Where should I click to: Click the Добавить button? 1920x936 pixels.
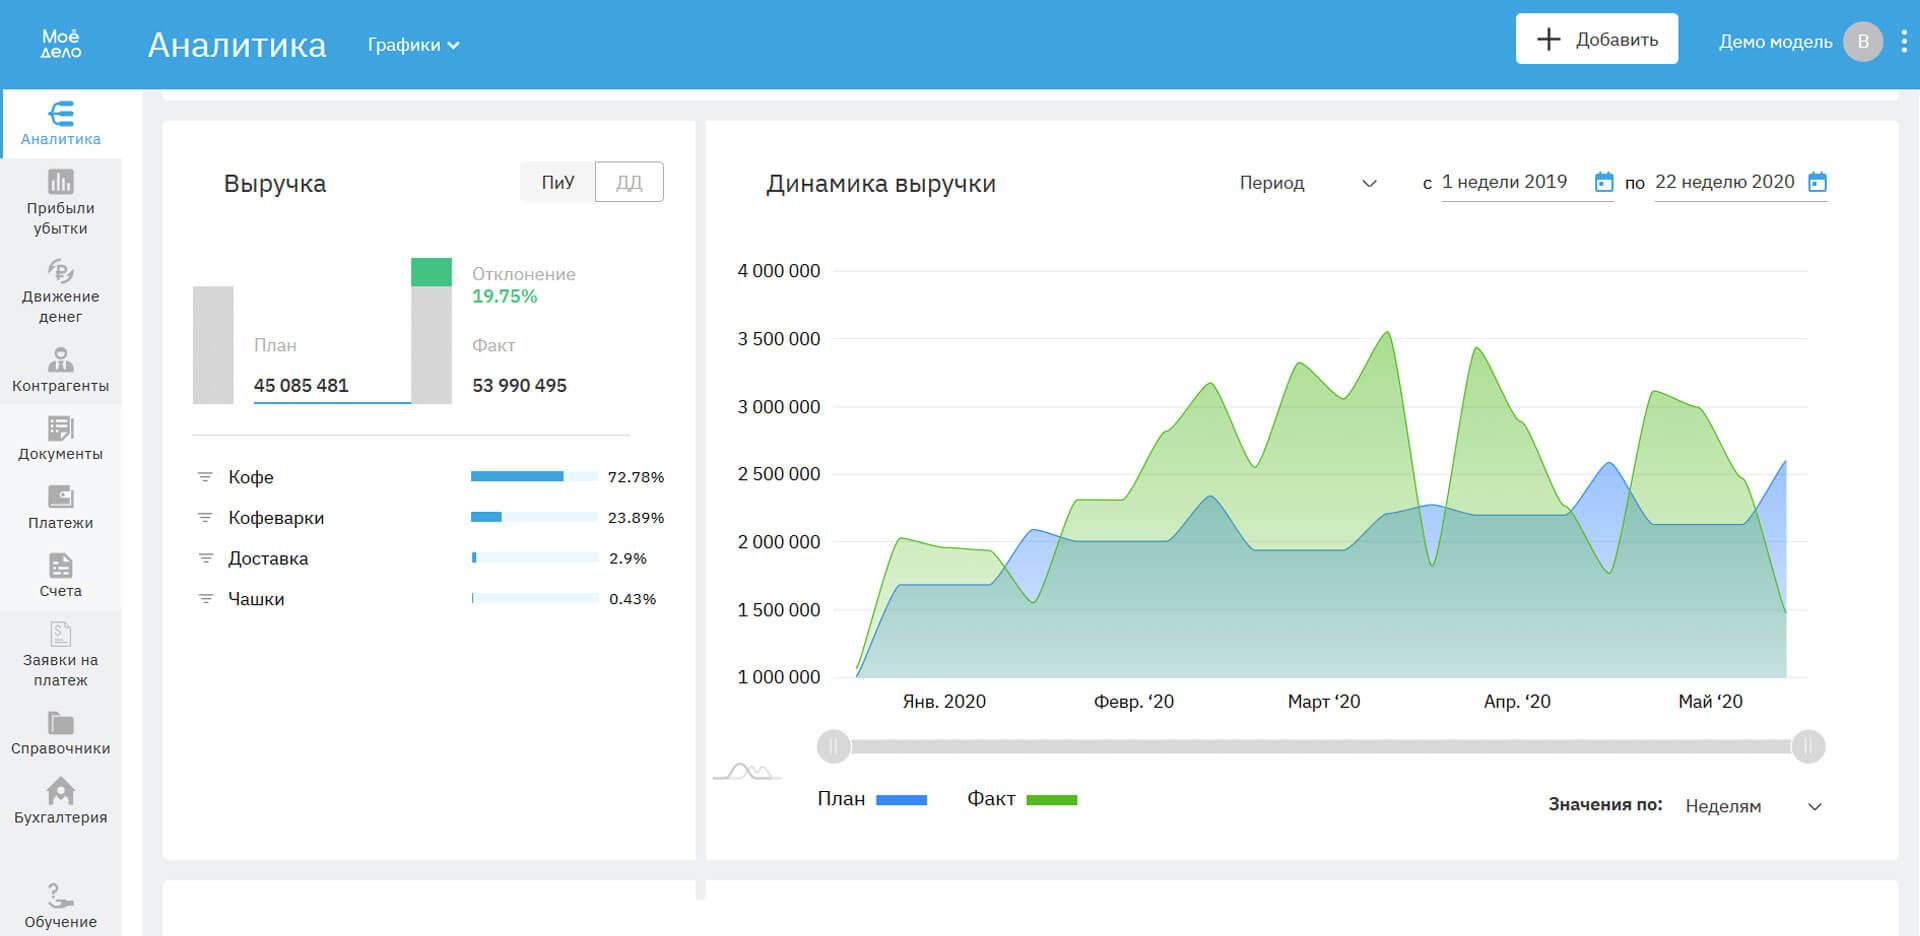click(1596, 40)
